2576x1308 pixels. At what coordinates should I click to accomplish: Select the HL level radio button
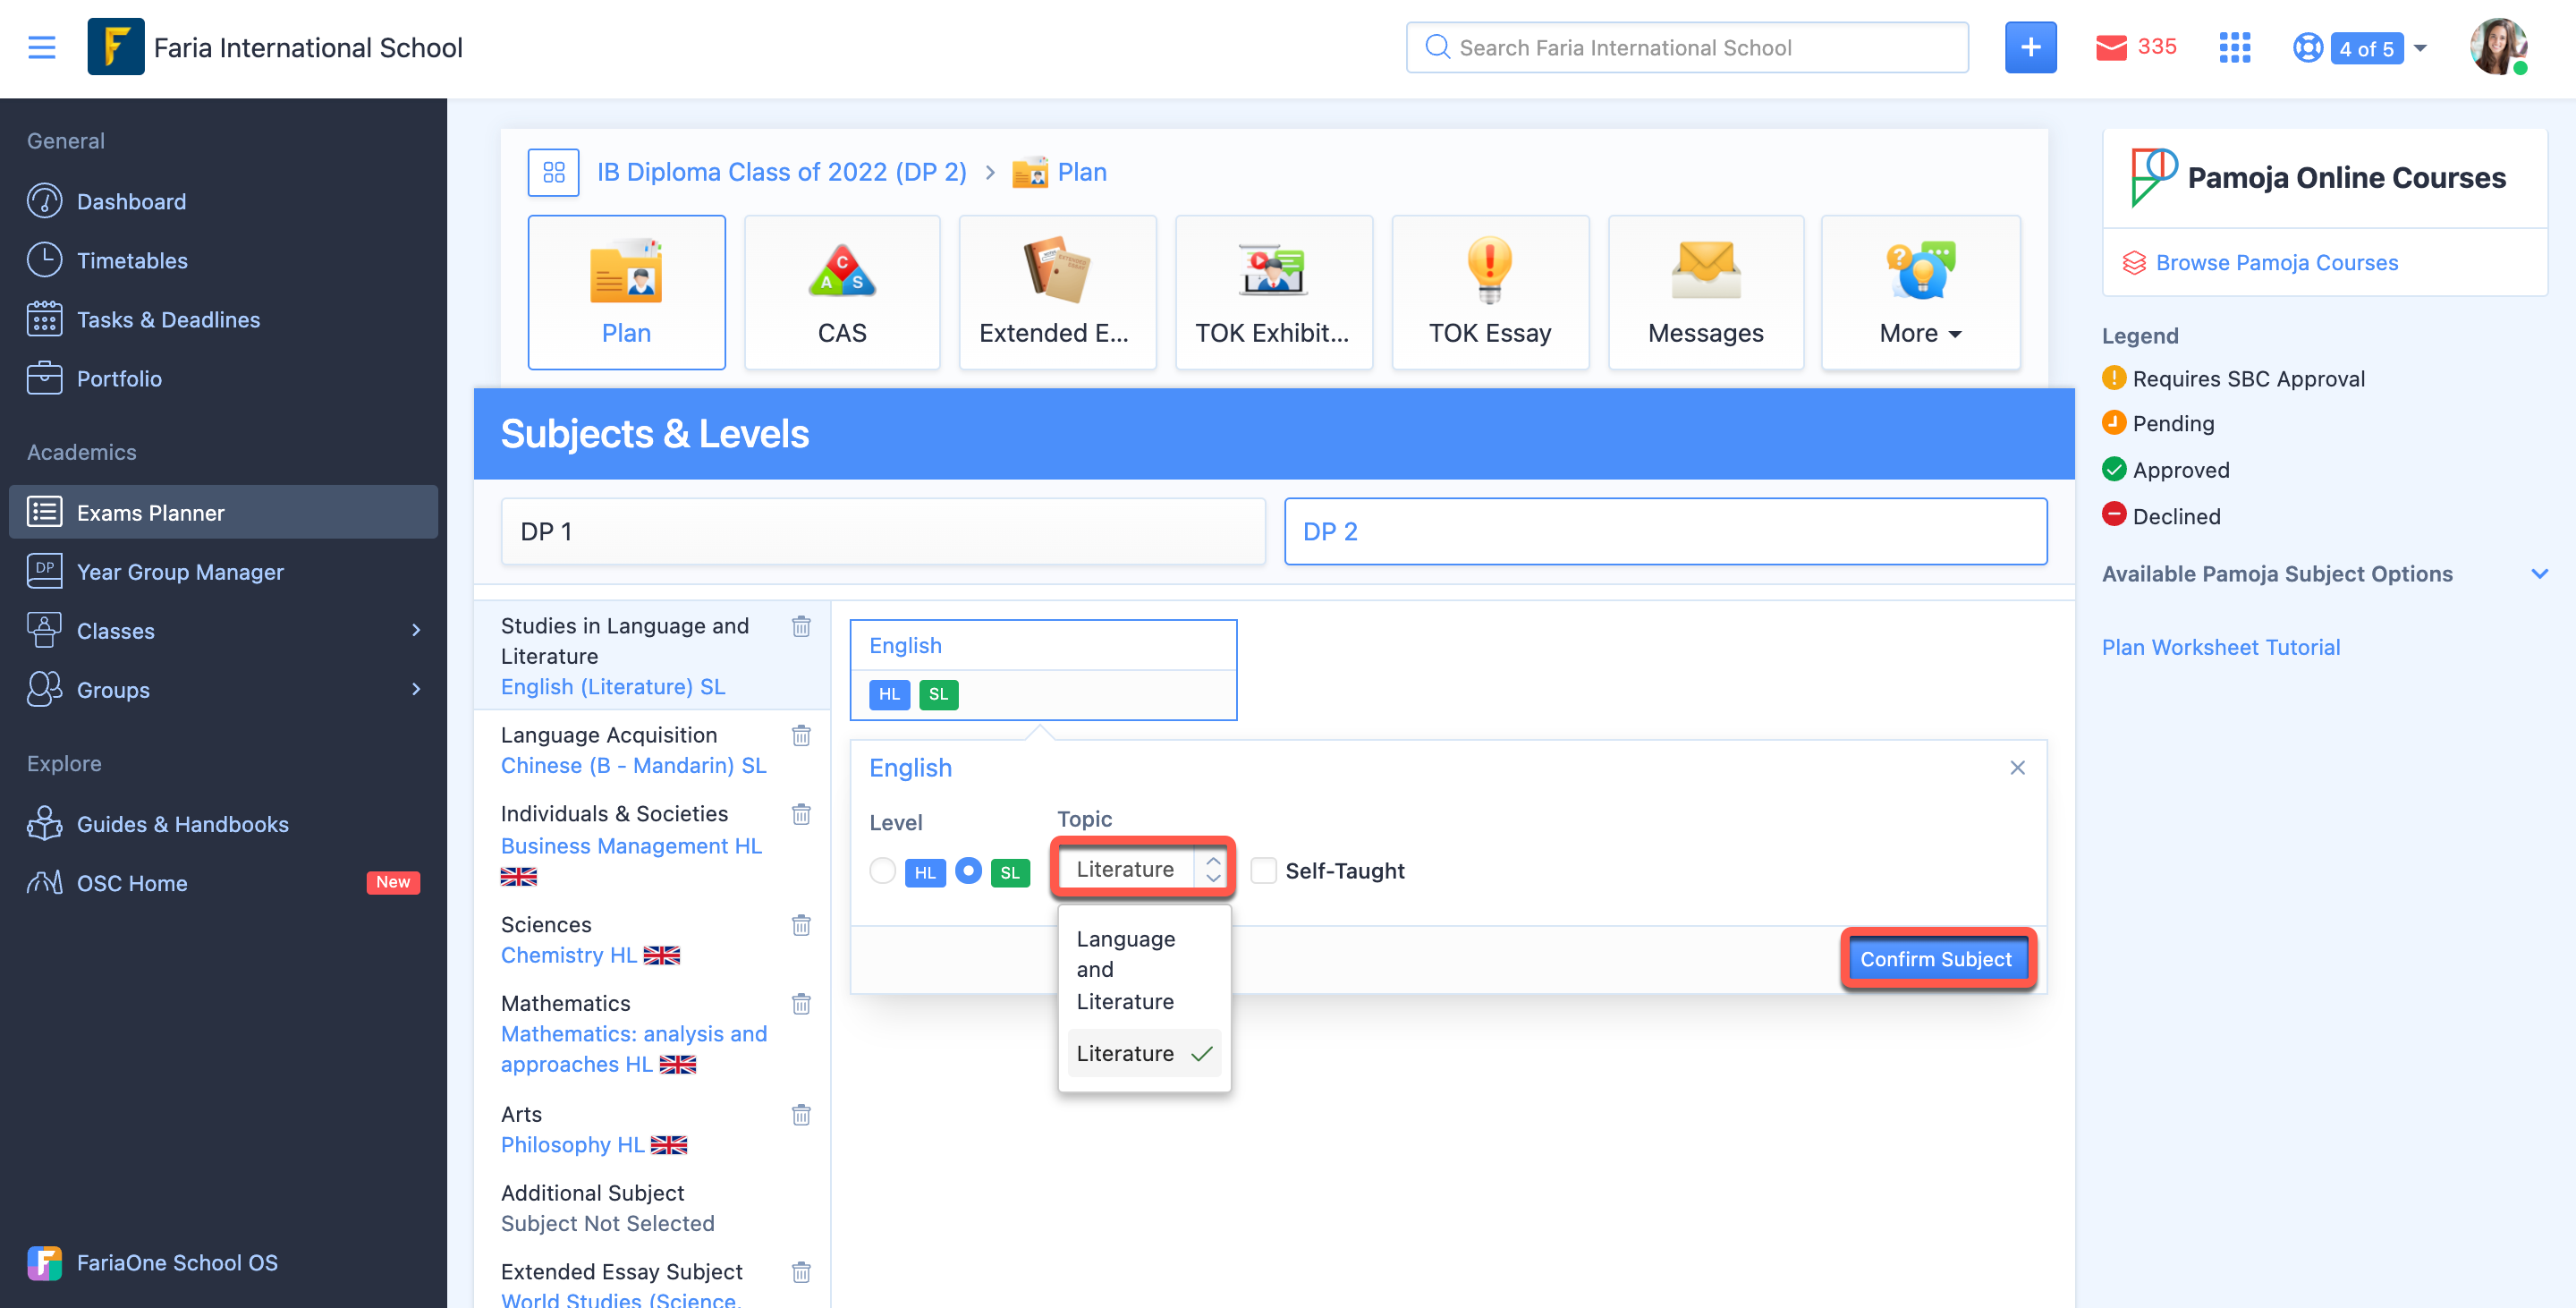(x=882, y=871)
